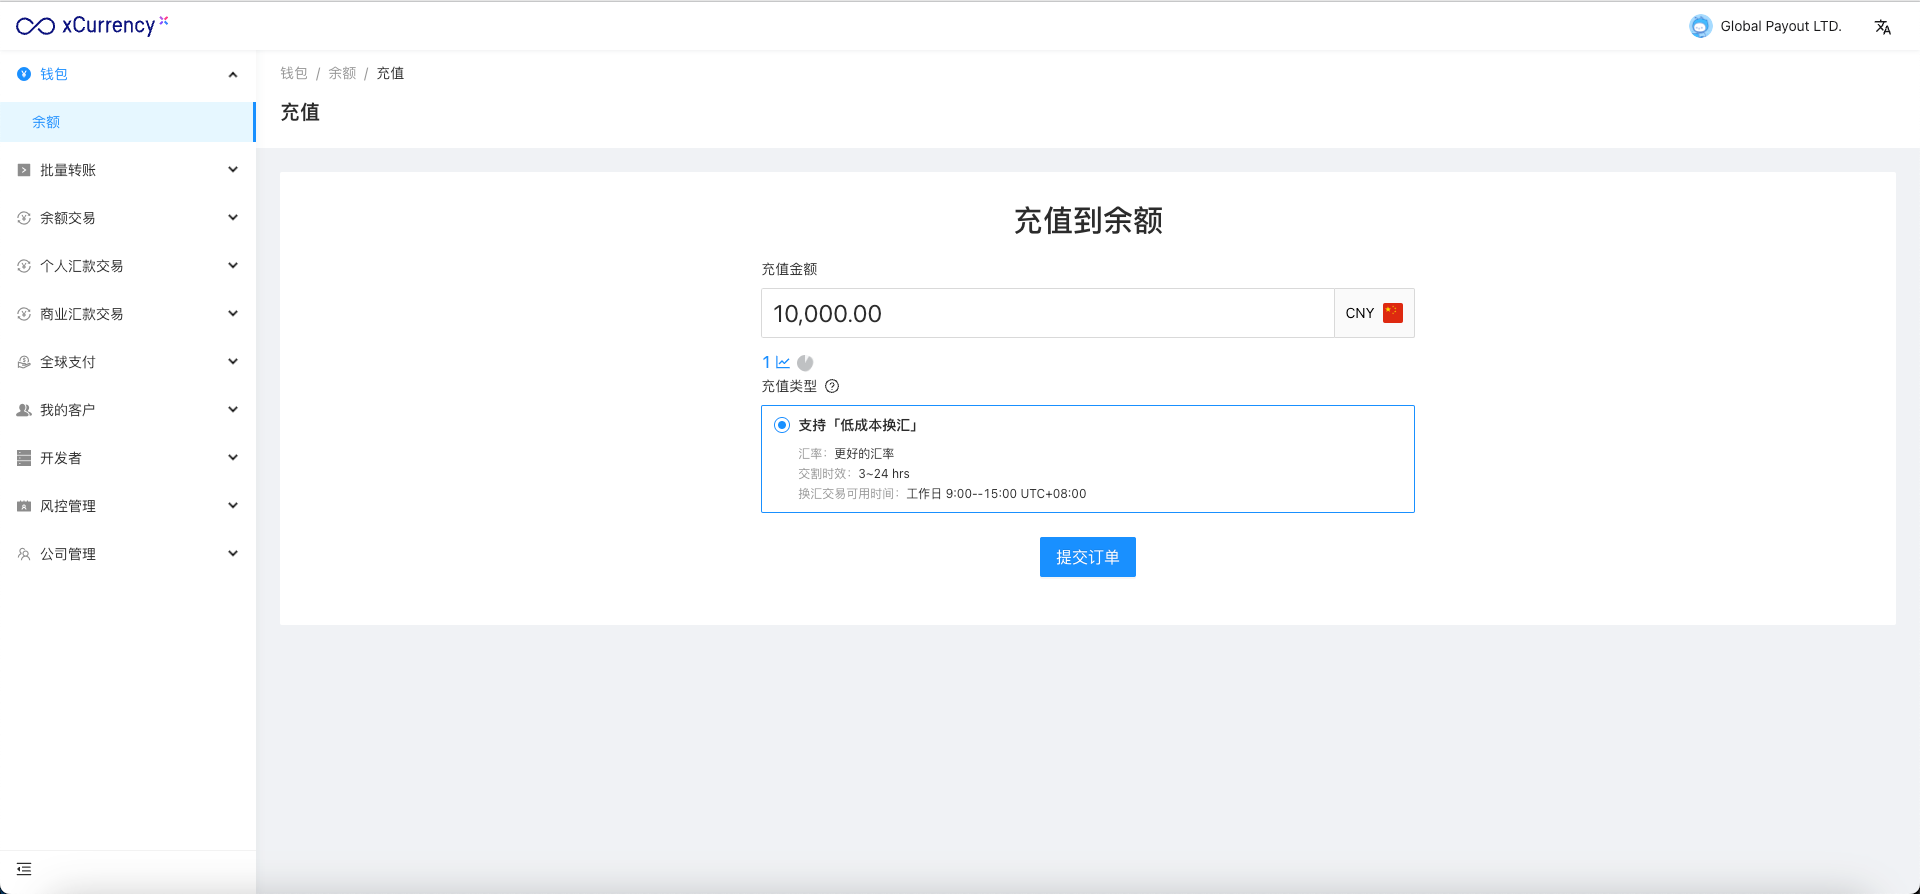1920x894 pixels.
Task: Expand the 开发者 menu chevron
Action: click(233, 458)
